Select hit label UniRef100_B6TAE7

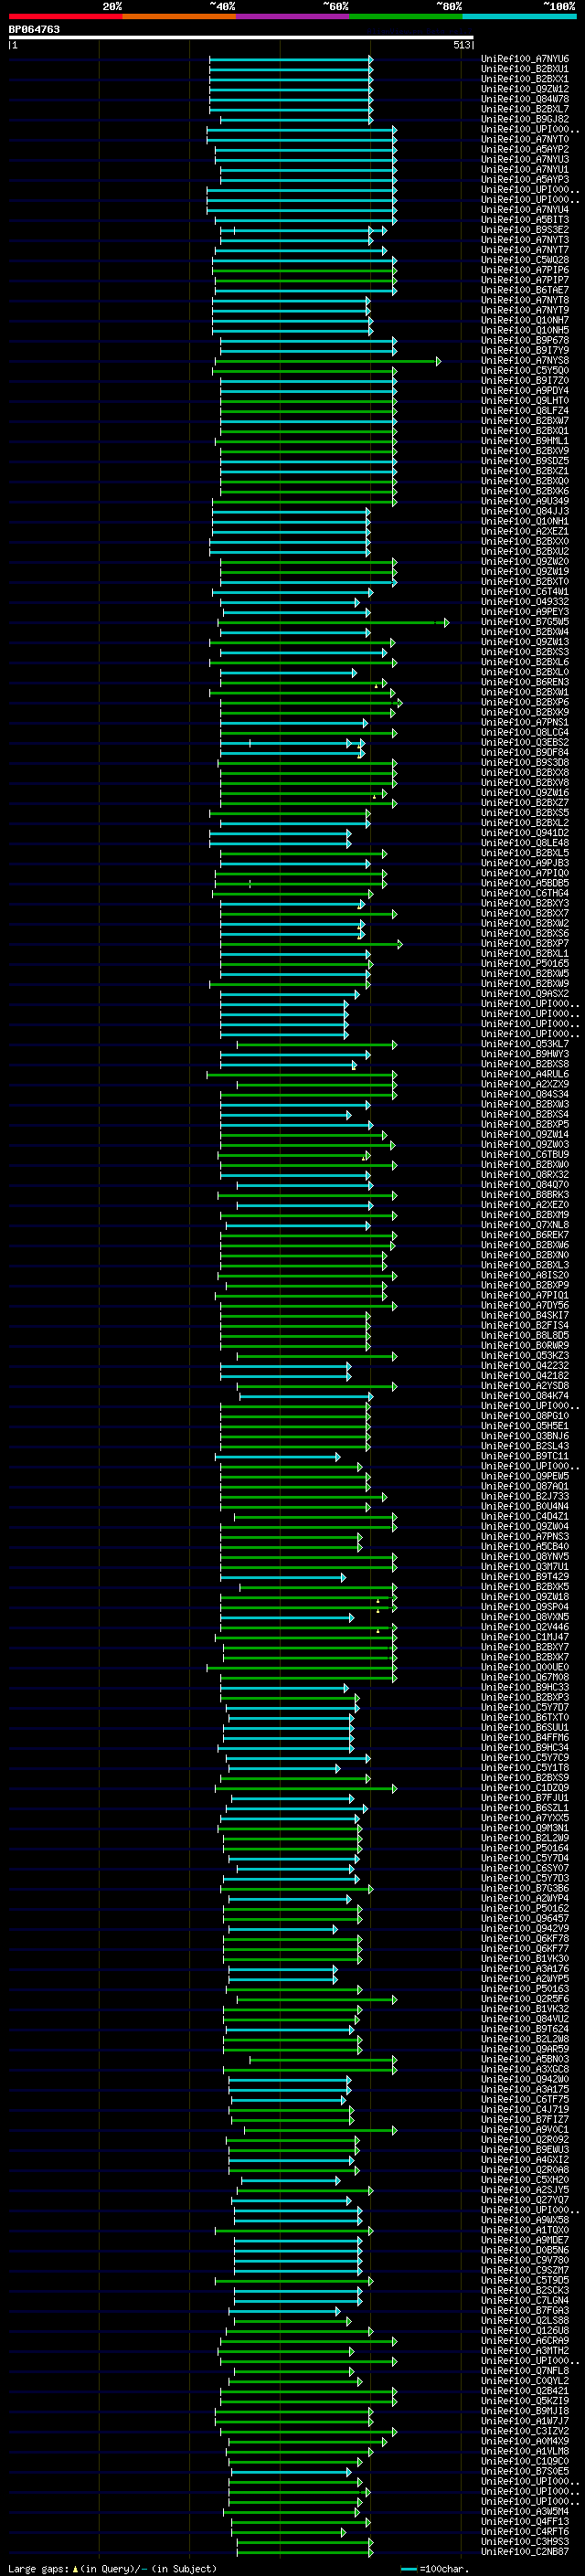[x=525, y=290]
